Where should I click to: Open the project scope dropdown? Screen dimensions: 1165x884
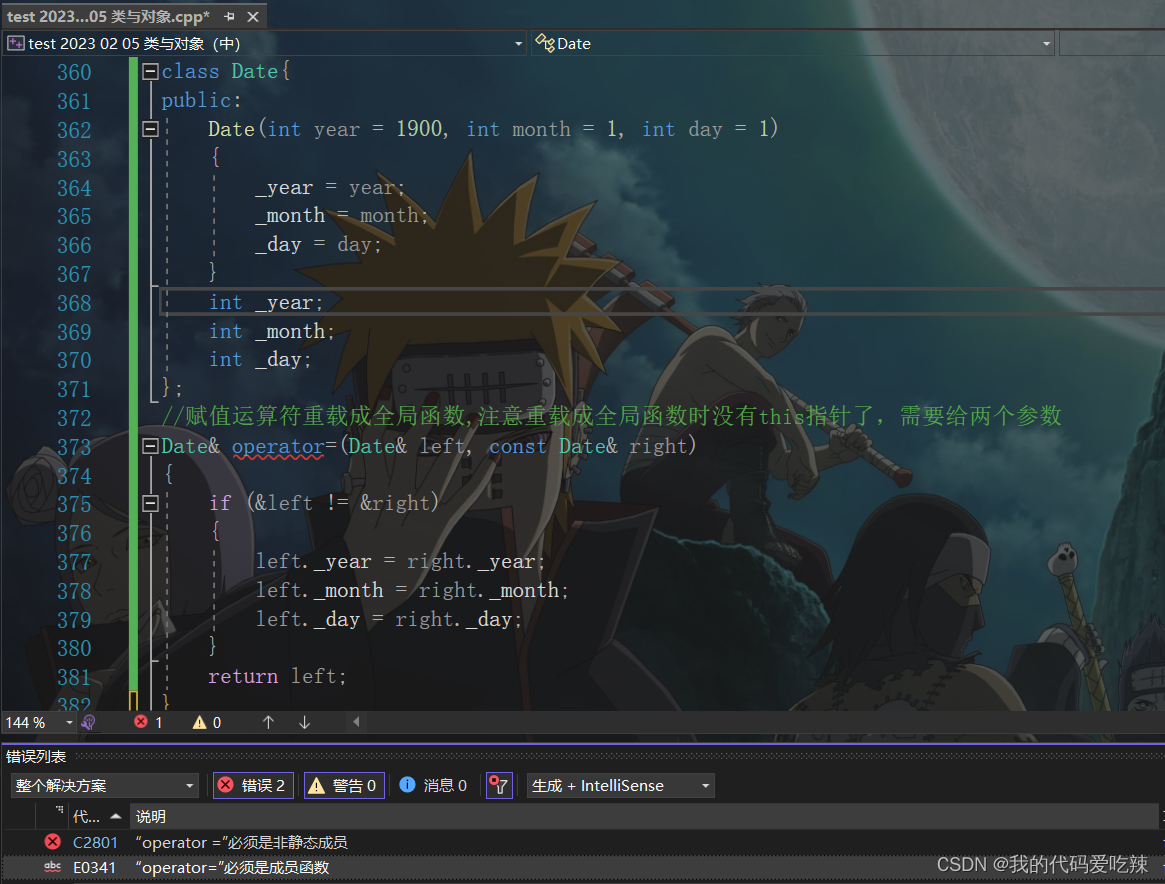click(x=518, y=44)
